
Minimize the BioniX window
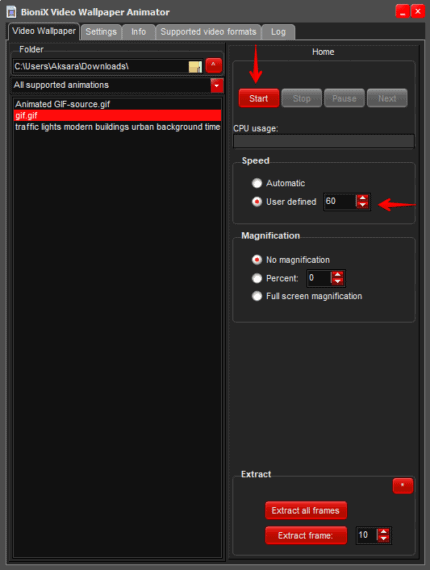pyautogui.click(x=402, y=12)
